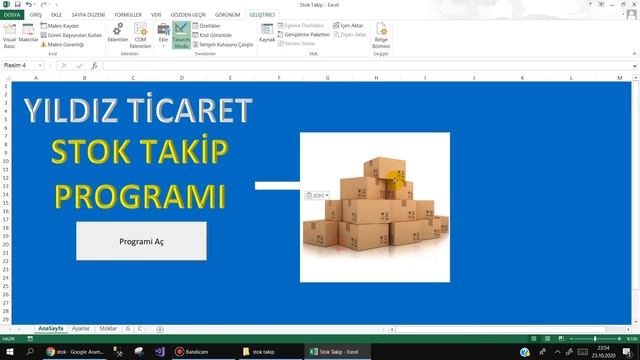The width and height of the screenshot is (640, 360).
Task: Open Makro Güvenliği settings
Action: (x=62, y=44)
